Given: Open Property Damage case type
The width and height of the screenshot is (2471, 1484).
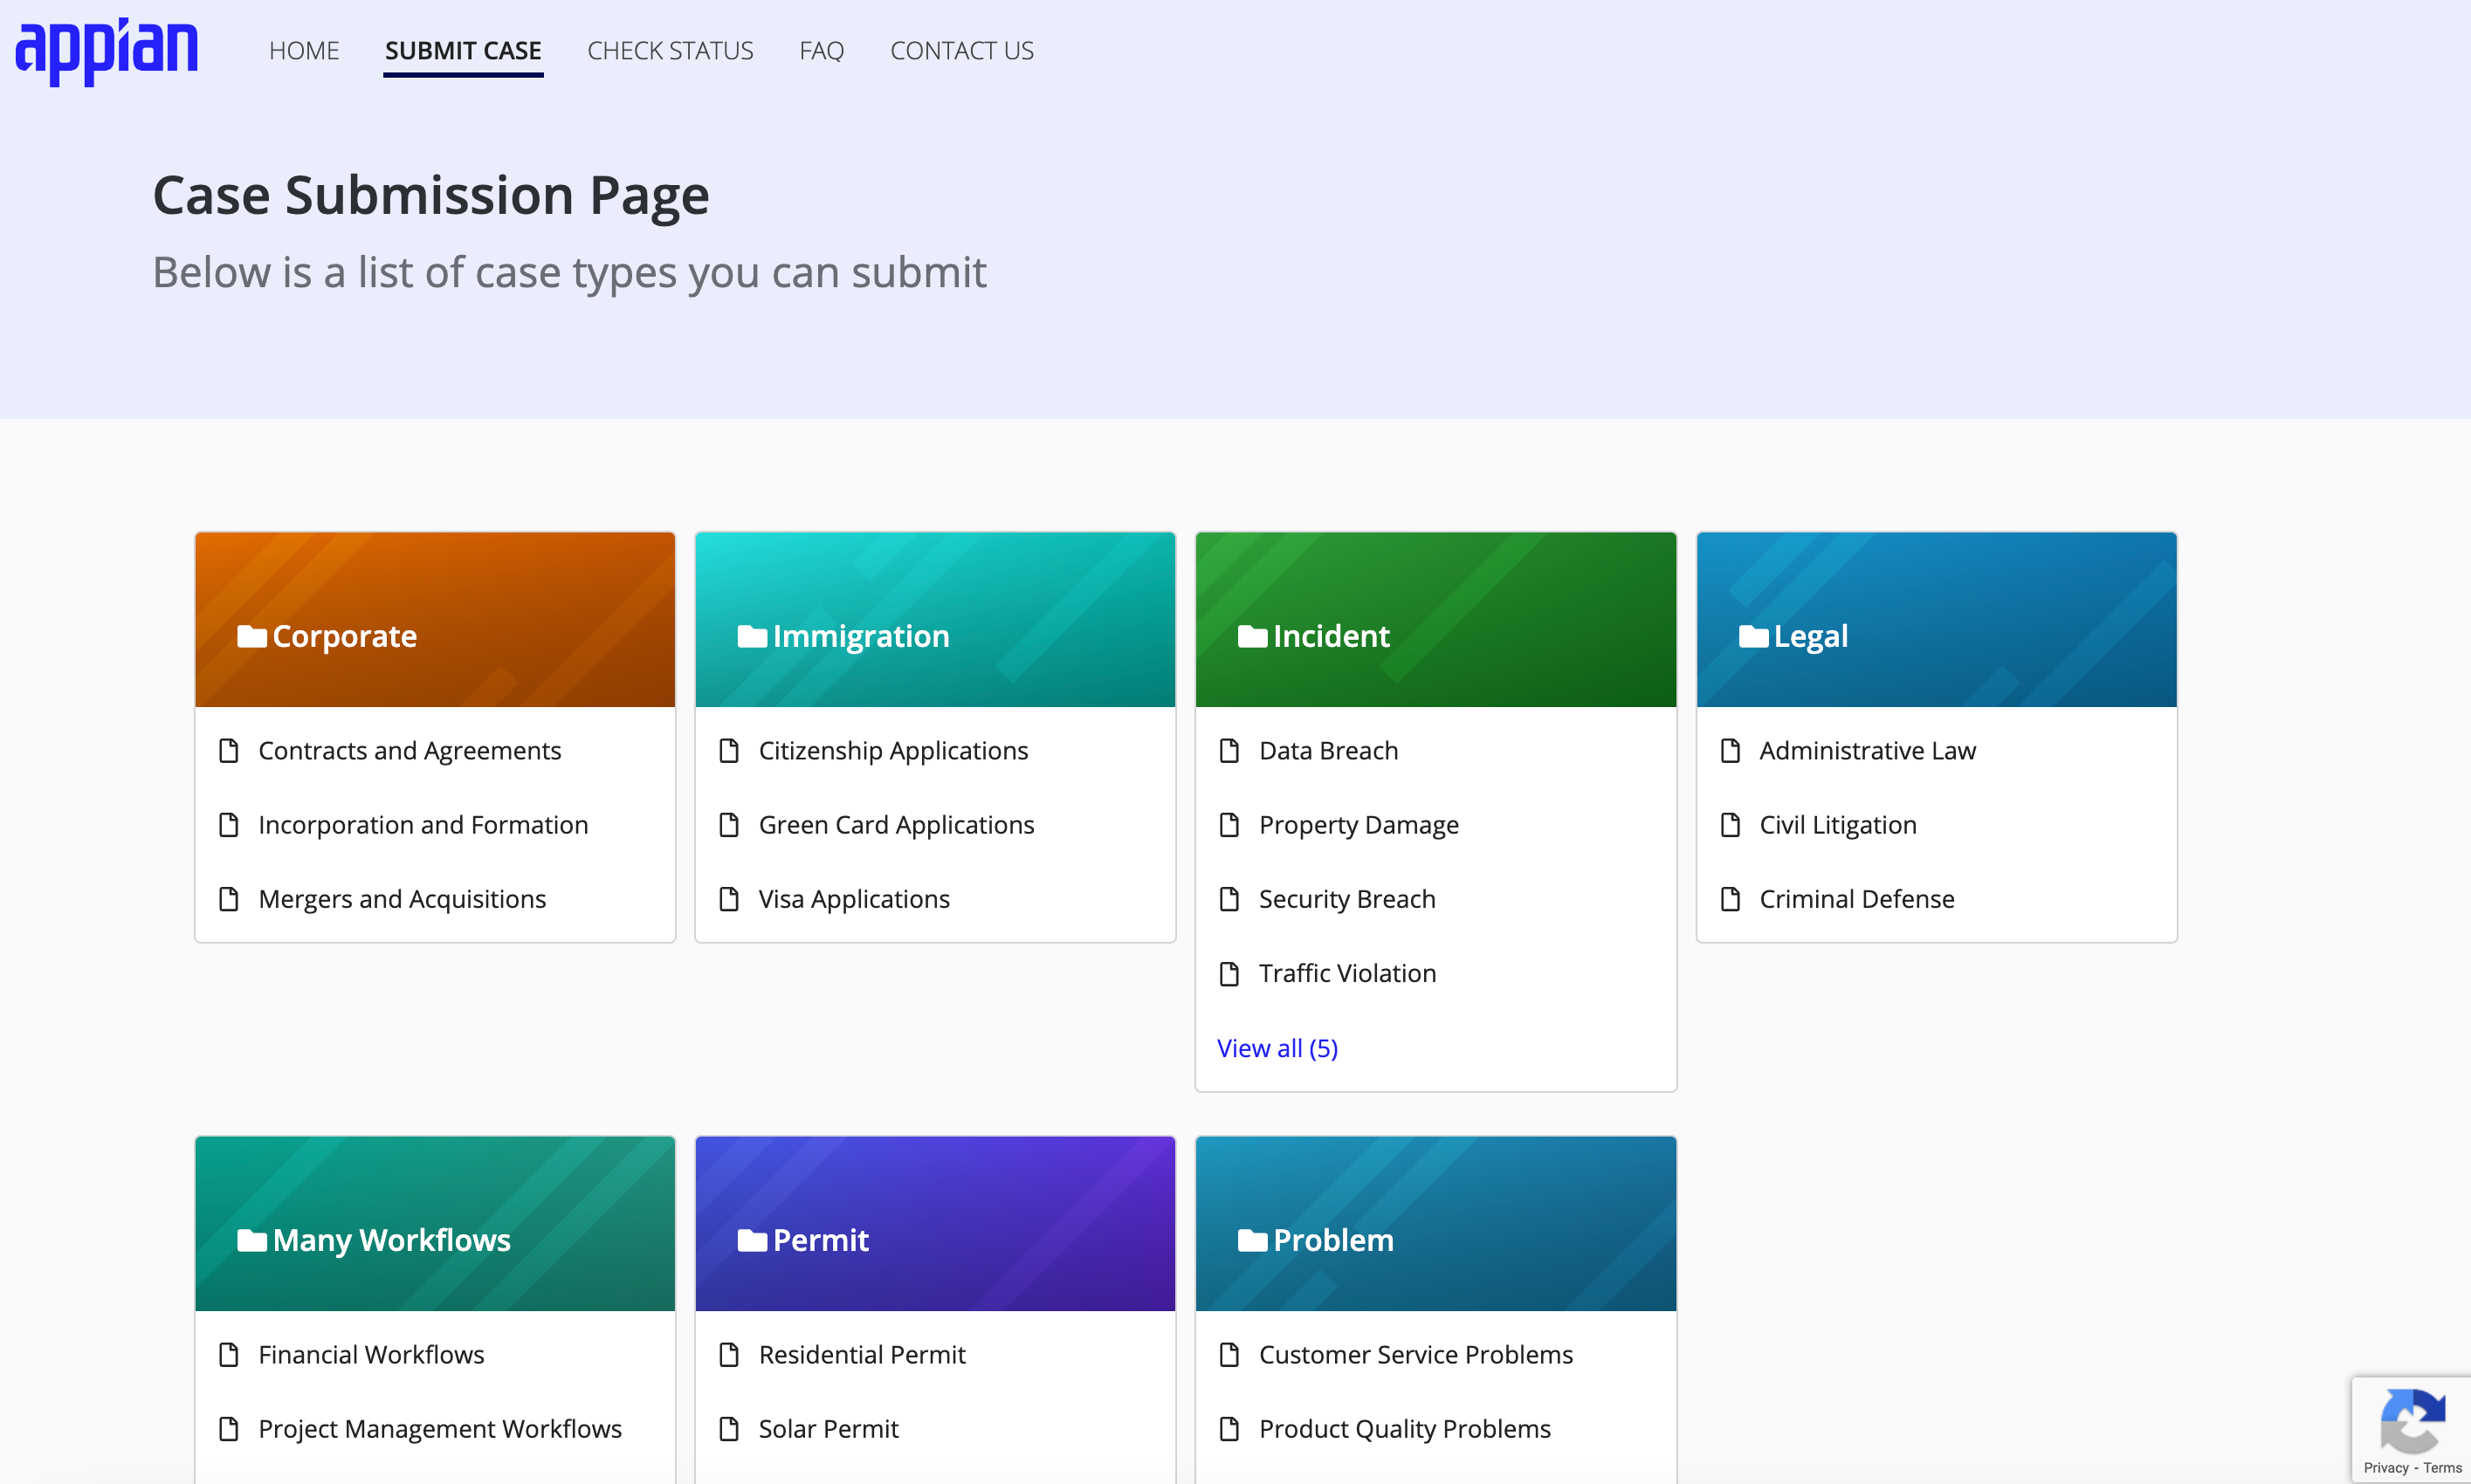Looking at the screenshot, I should click(1358, 824).
